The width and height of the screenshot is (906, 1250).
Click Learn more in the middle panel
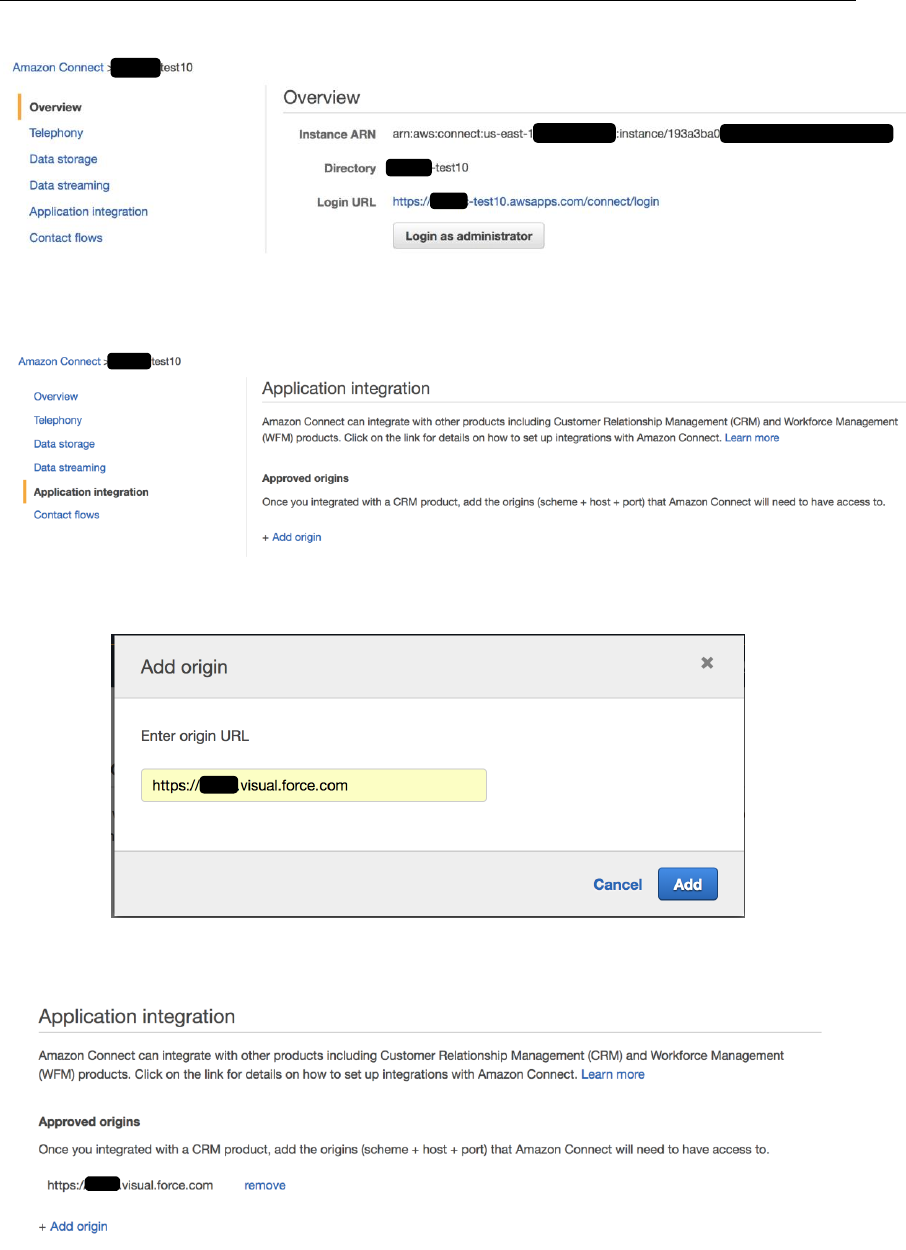752,438
